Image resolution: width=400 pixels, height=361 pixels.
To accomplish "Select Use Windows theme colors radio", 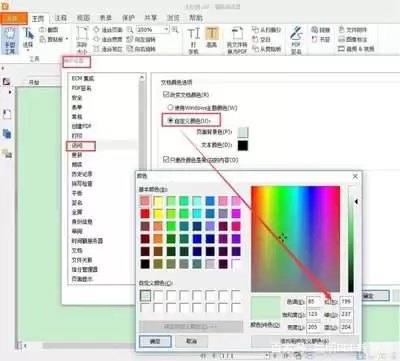I will pos(170,107).
